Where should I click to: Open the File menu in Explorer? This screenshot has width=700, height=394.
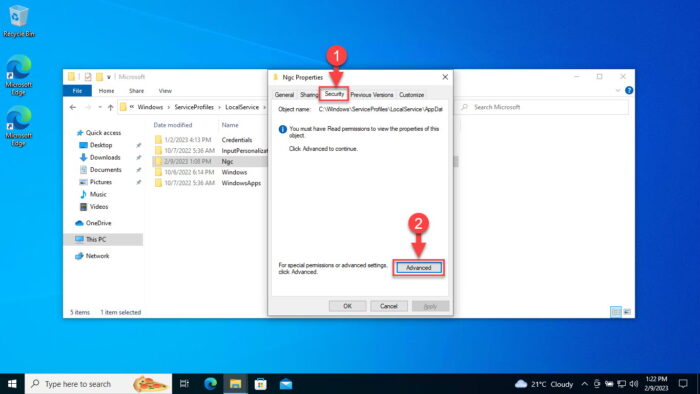click(77, 91)
